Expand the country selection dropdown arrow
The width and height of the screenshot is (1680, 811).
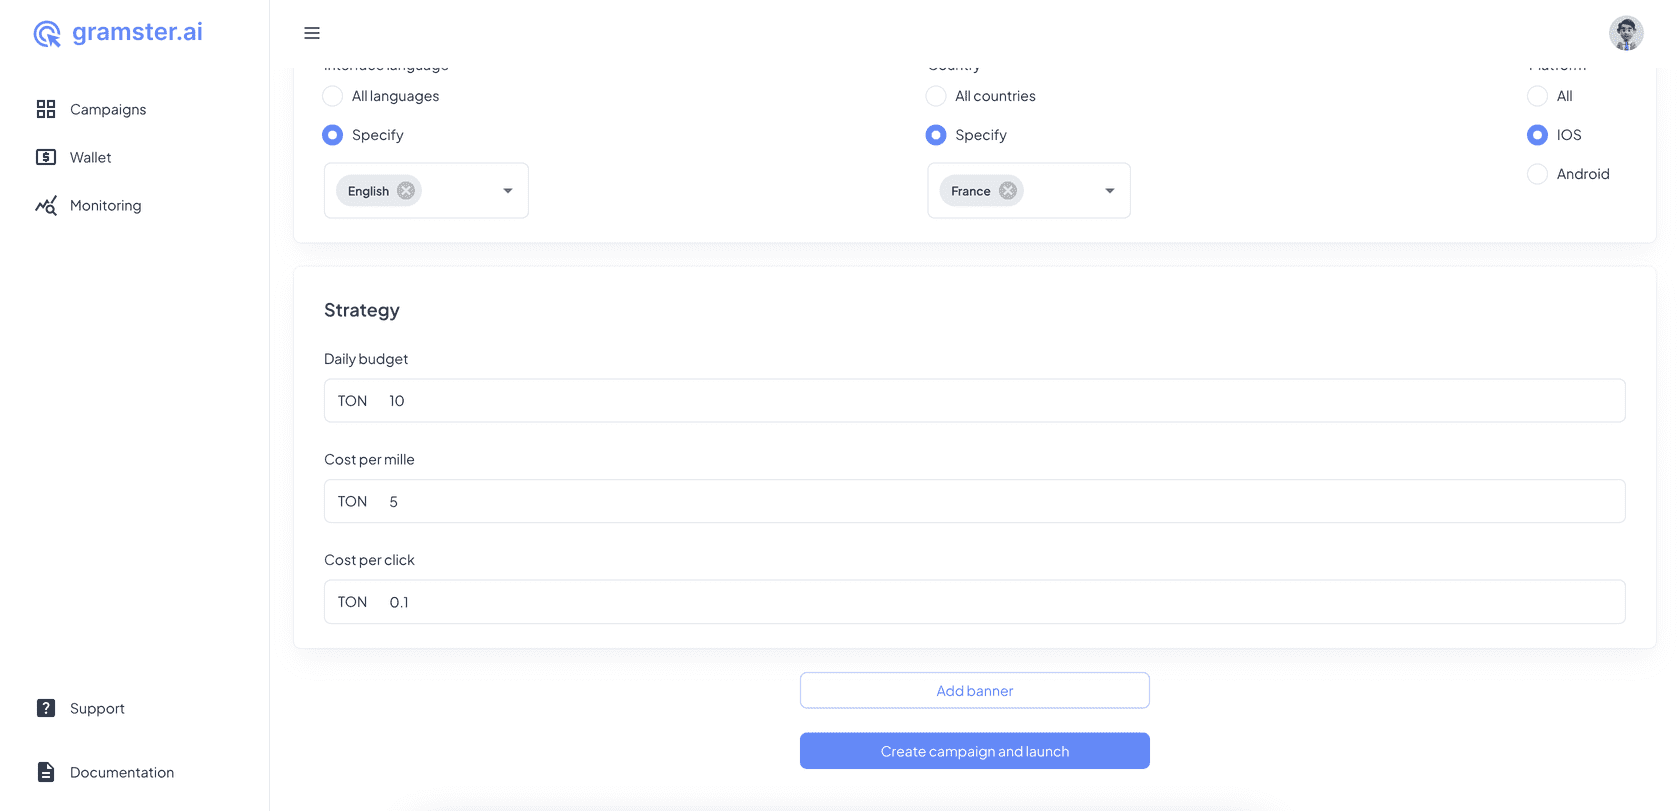tap(1110, 191)
